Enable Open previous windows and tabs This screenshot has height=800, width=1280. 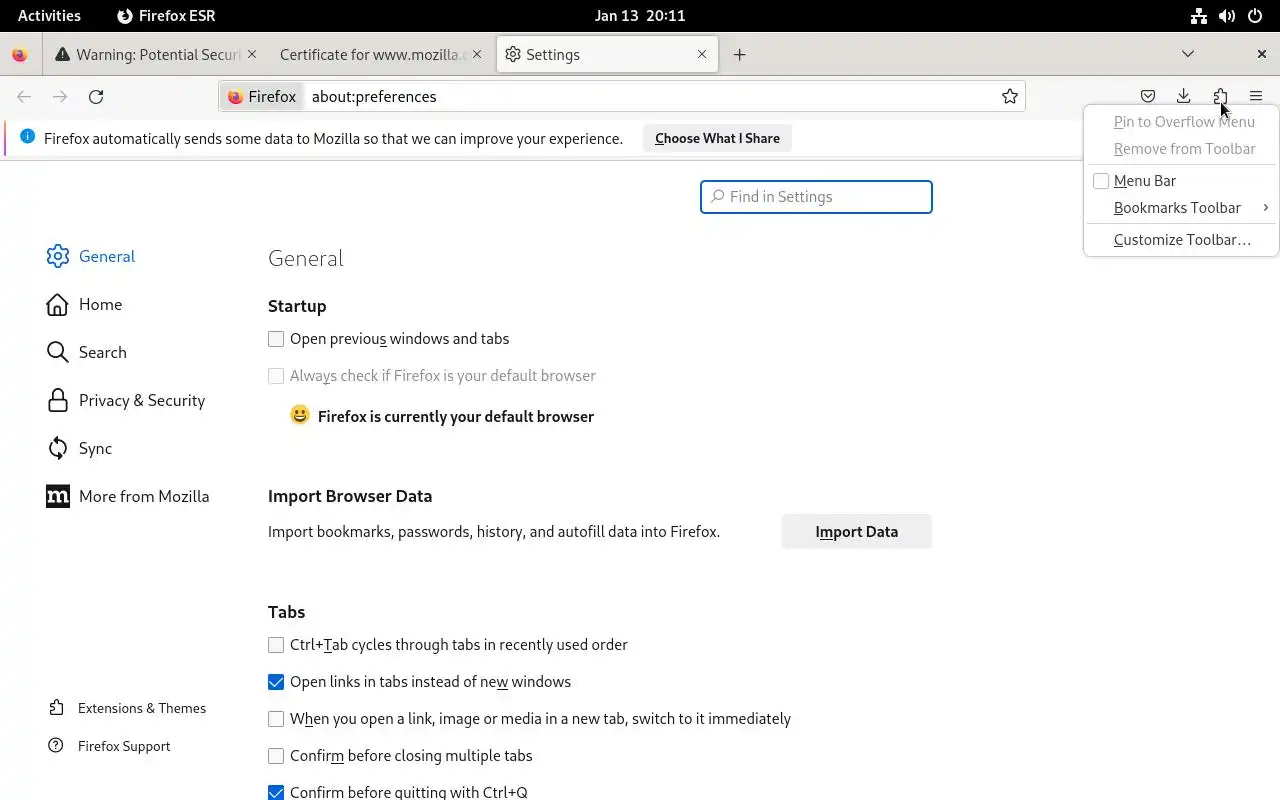(276, 339)
